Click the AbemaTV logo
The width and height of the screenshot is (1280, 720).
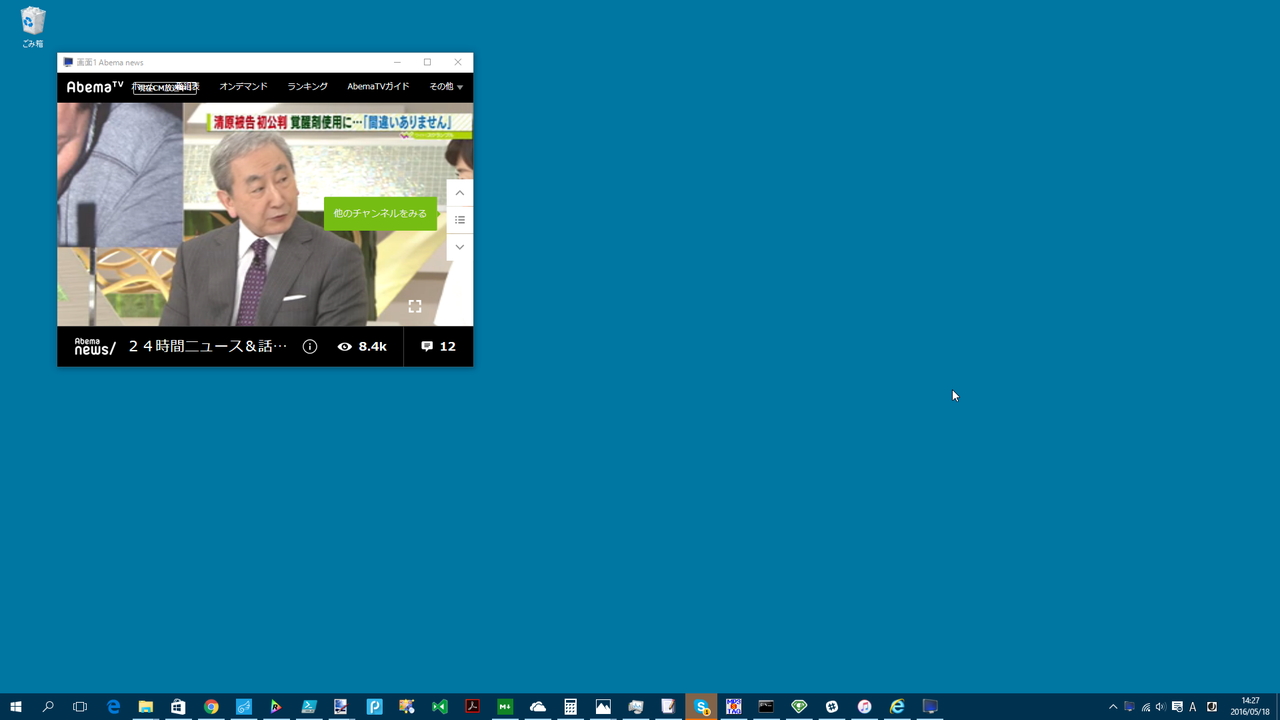coord(95,87)
